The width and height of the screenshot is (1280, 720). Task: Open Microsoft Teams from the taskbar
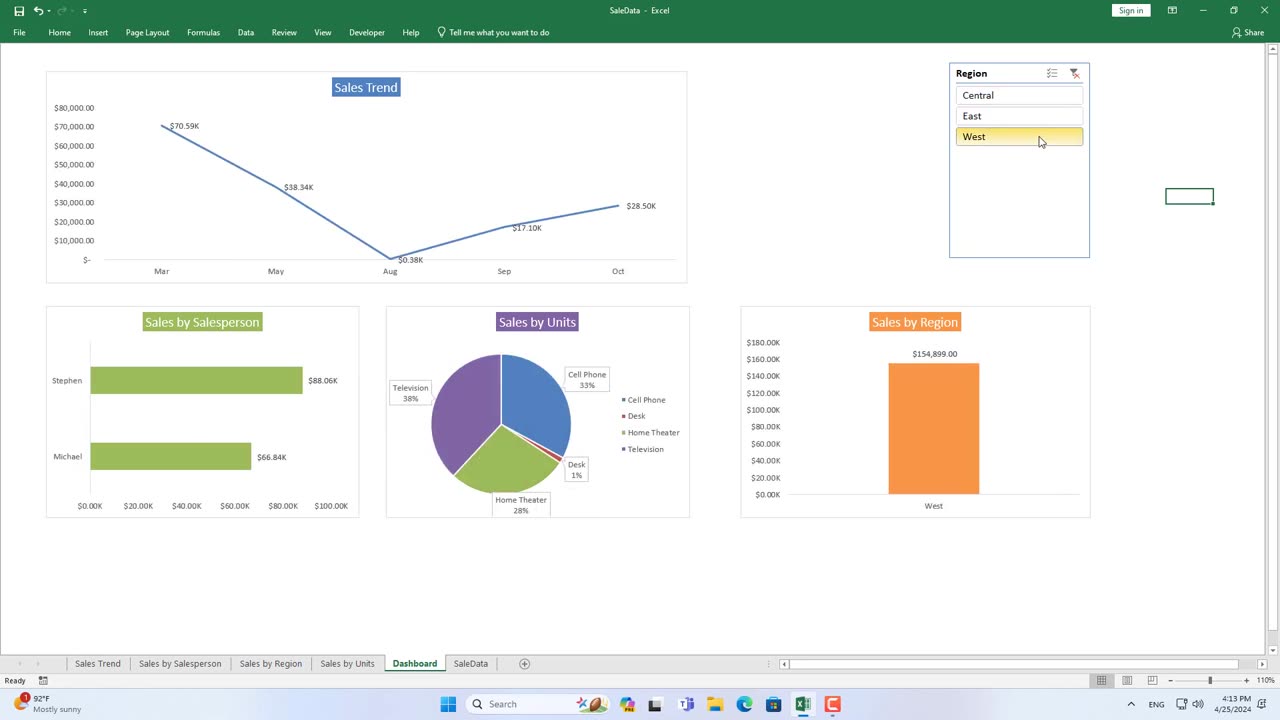coord(686,704)
